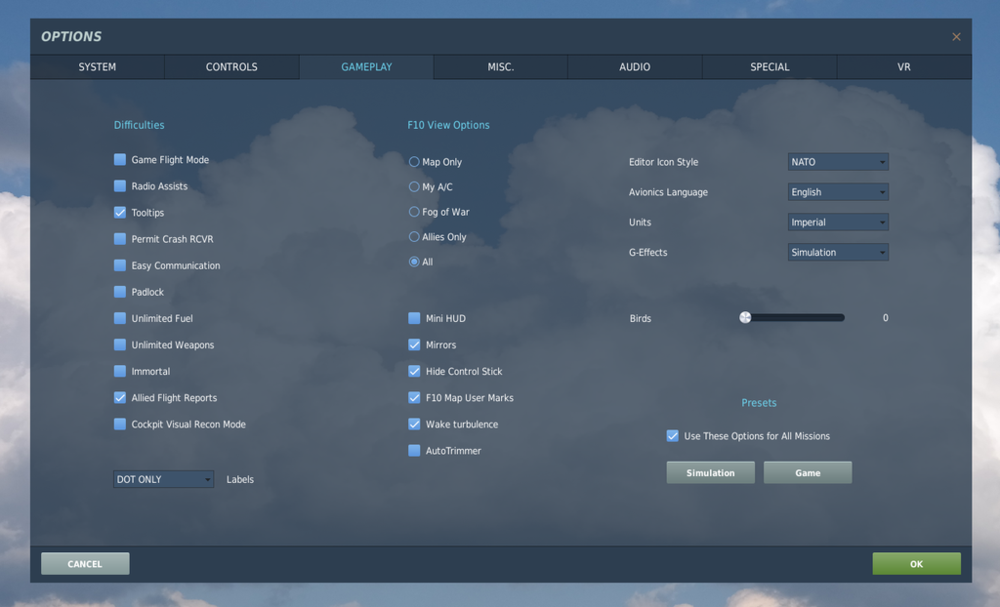Enable Permit Crash RCVR
This screenshot has height=607, width=1000.
(x=120, y=238)
